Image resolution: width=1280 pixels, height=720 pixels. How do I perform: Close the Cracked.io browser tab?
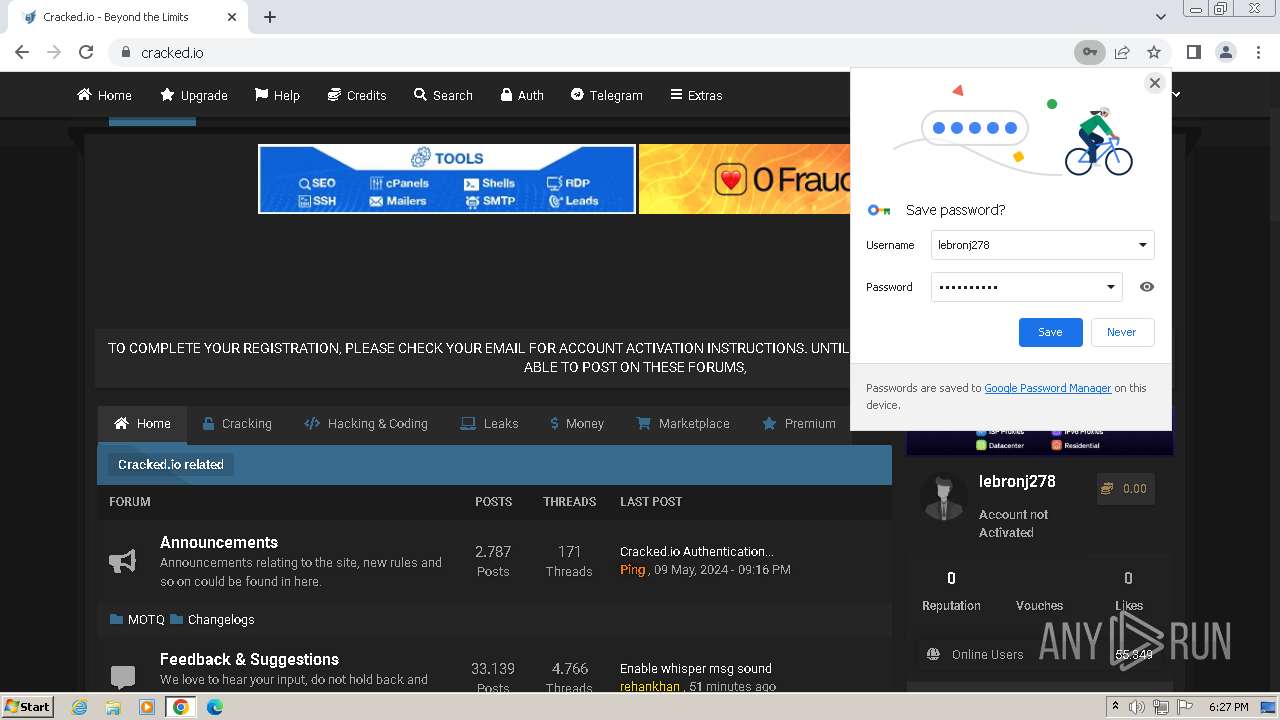(232, 17)
